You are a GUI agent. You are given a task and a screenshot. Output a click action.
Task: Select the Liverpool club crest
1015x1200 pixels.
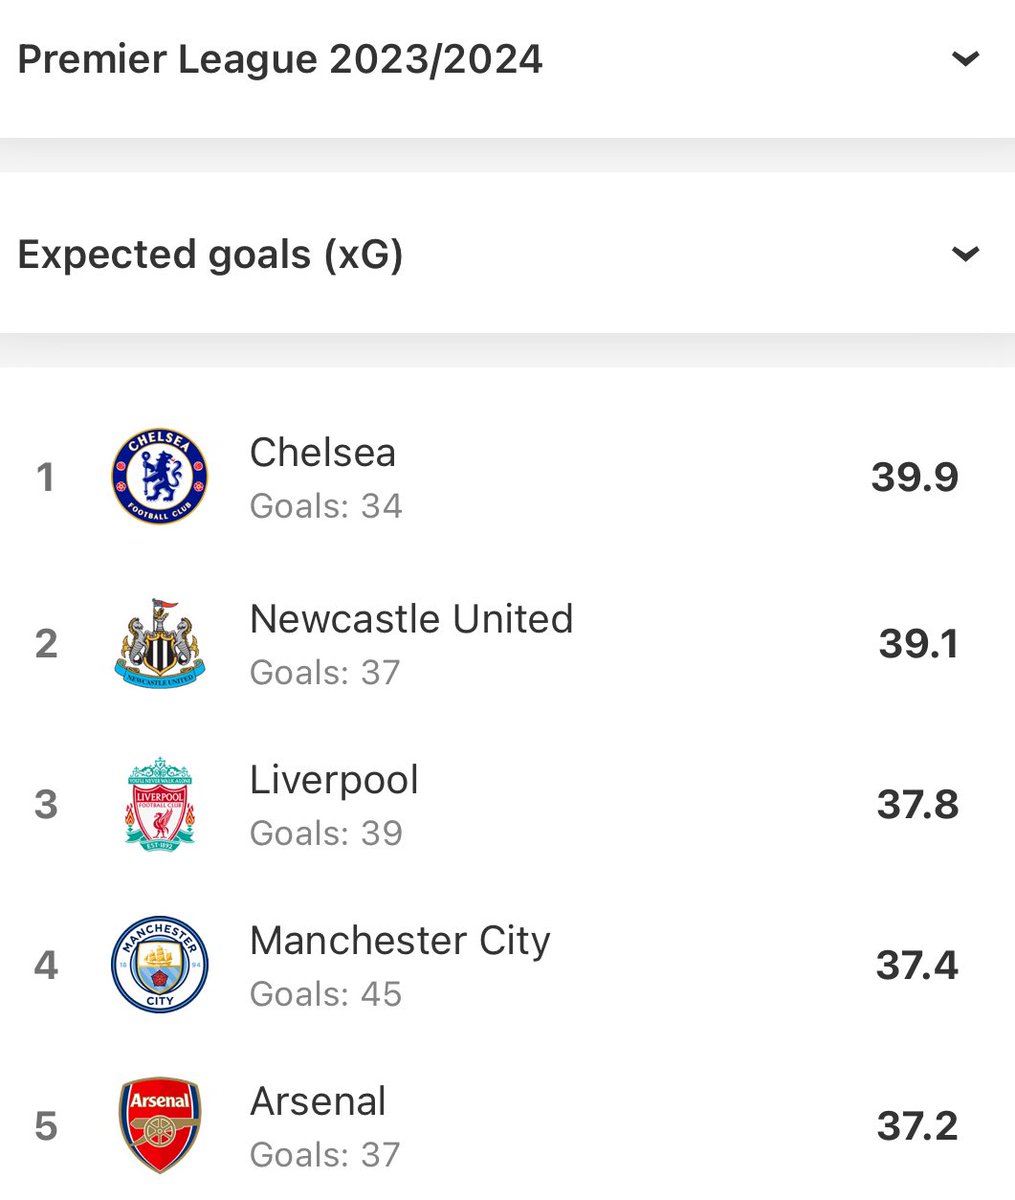tap(160, 804)
